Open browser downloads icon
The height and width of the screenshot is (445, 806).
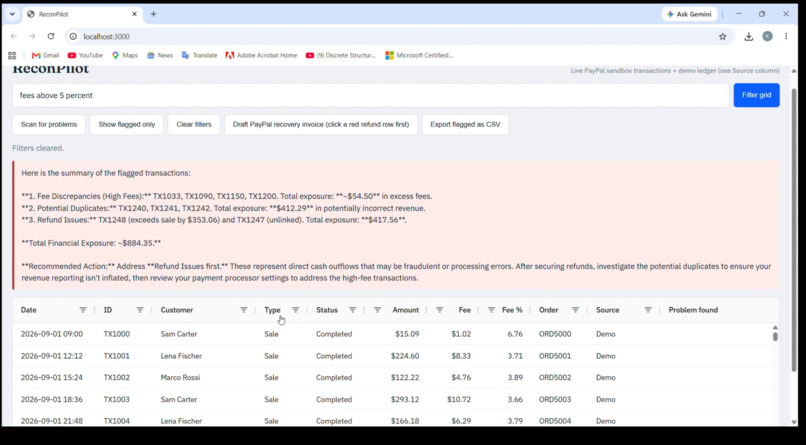[x=748, y=36]
